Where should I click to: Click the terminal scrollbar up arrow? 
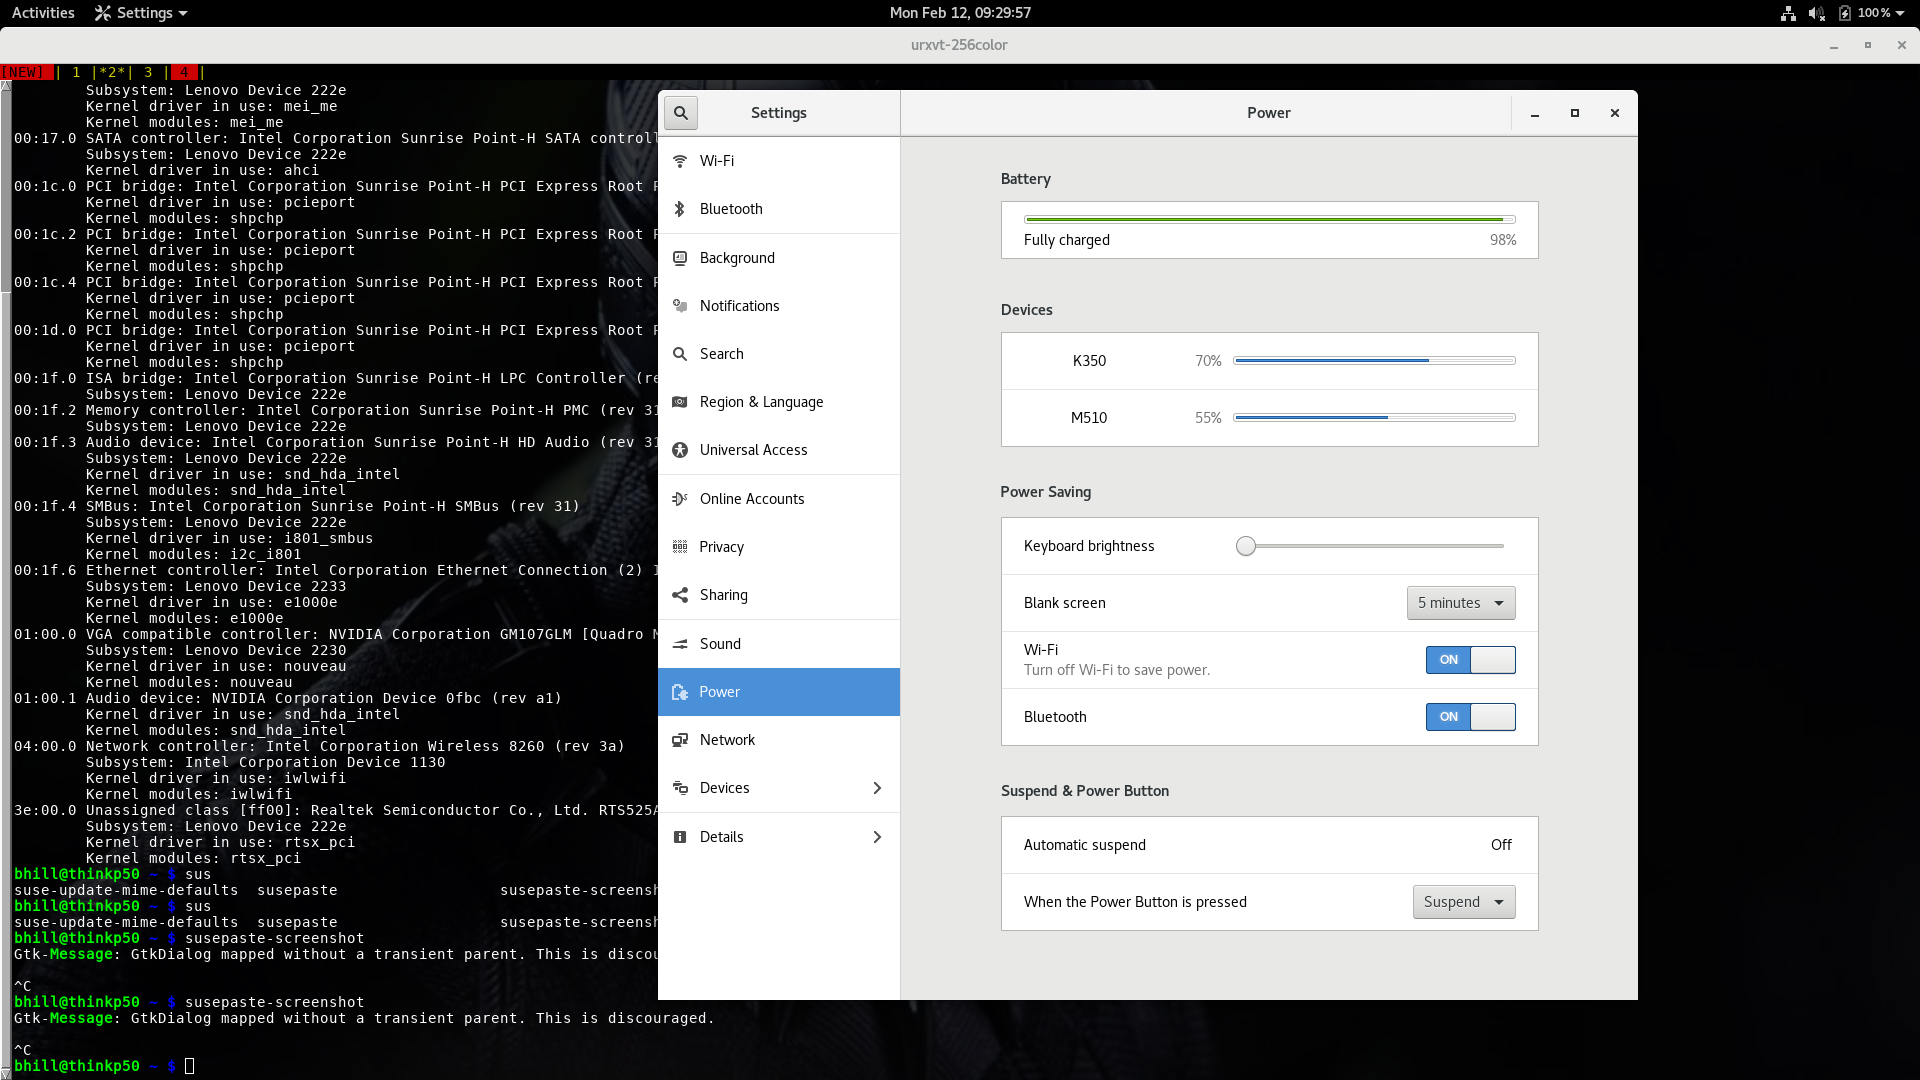tap(6, 86)
